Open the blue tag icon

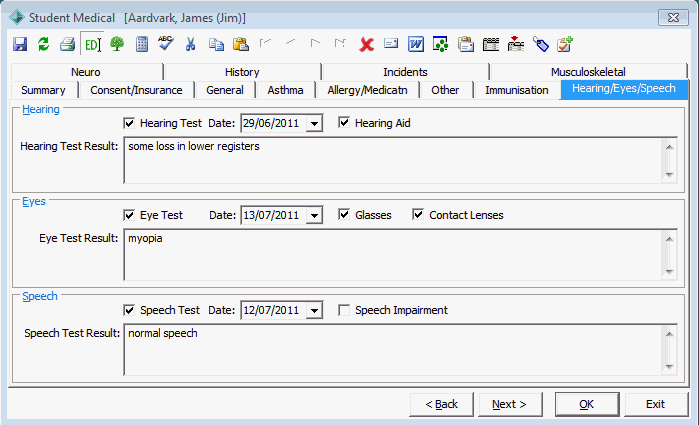541,44
